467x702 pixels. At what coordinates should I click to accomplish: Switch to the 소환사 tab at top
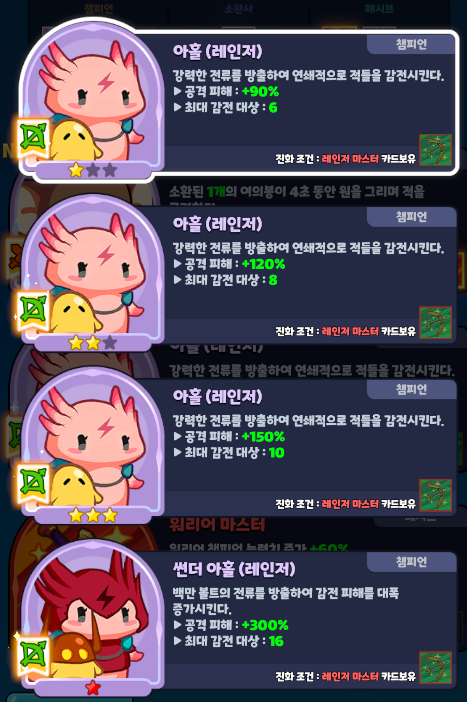tap(239, 9)
